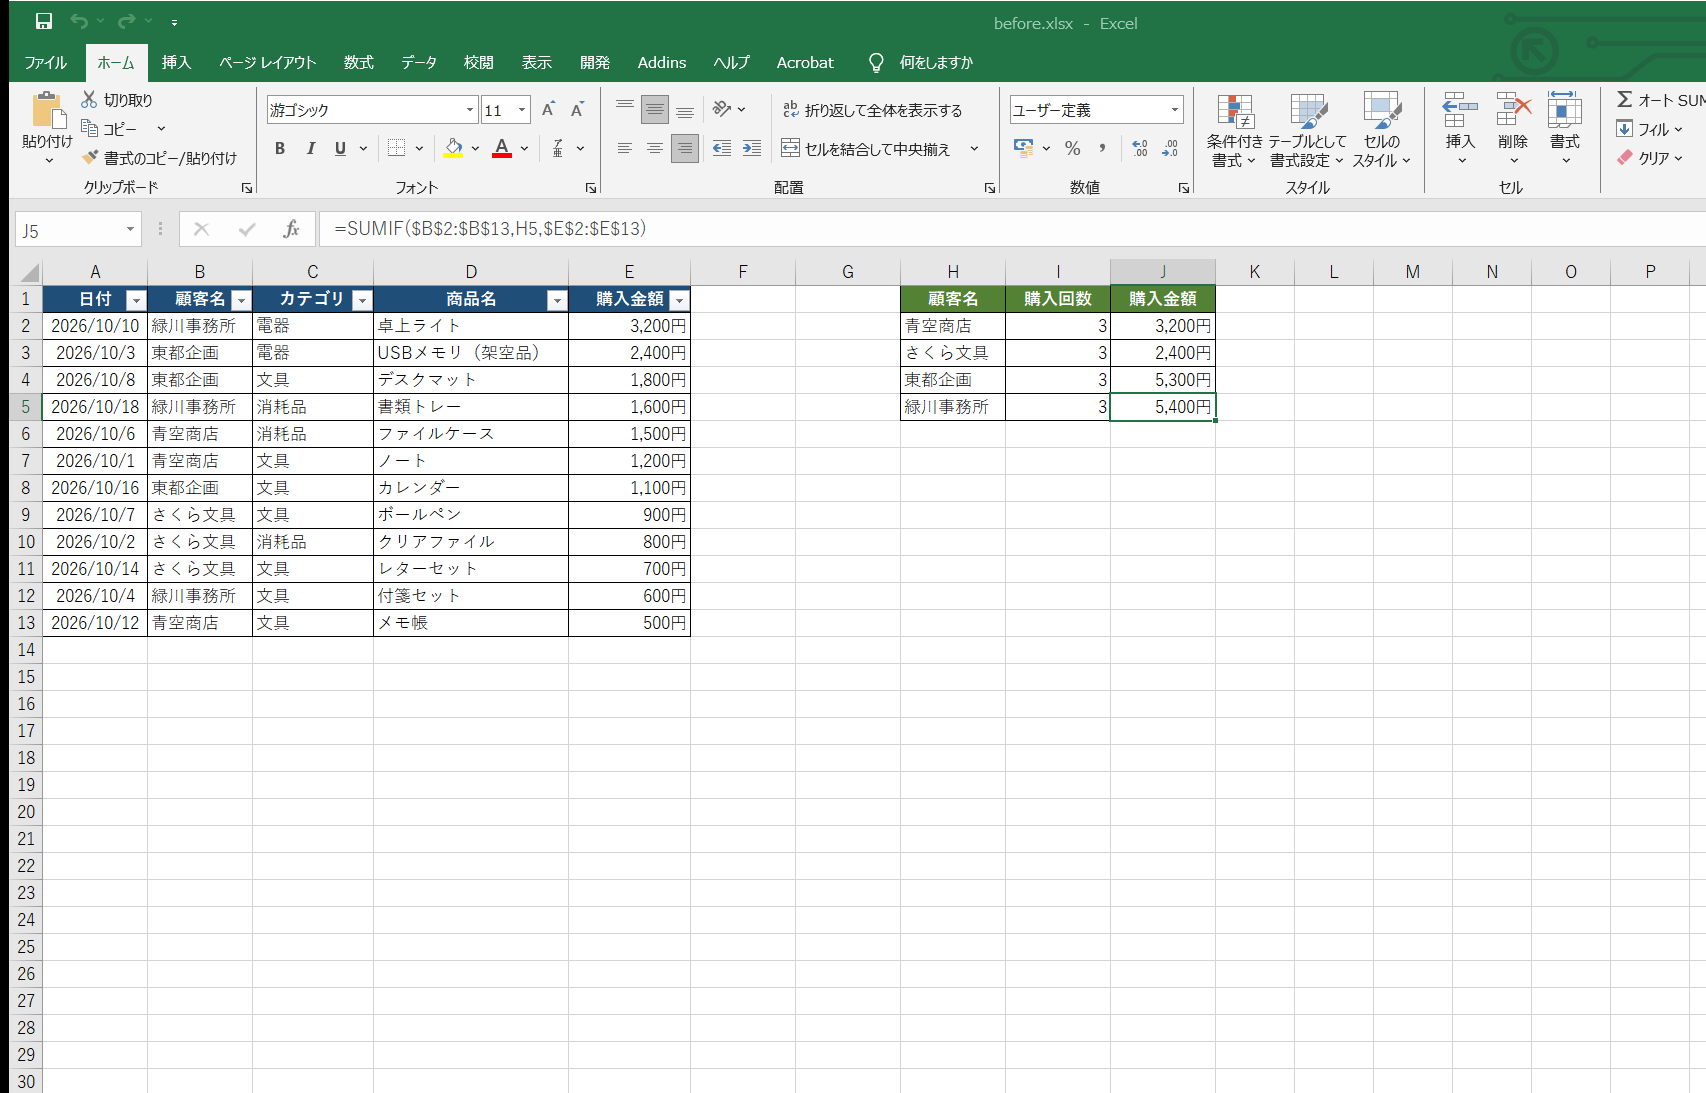Viewport: 1706px width, 1093px height.
Task: Click the Comma Style icon
Action: (1102, 148)
